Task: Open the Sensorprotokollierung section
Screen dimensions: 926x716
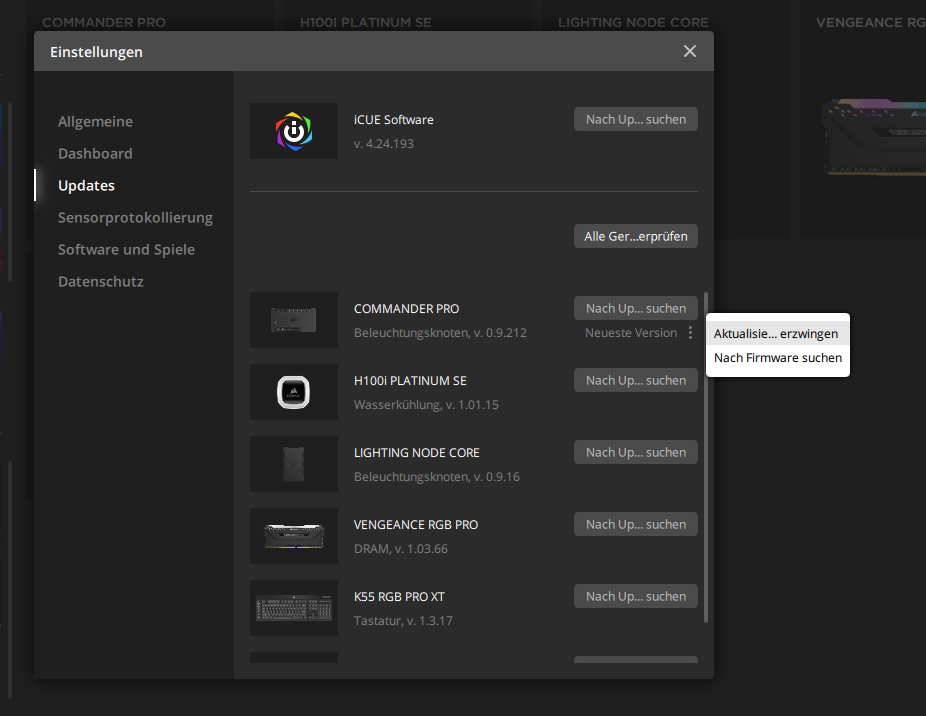Action: 135,217
